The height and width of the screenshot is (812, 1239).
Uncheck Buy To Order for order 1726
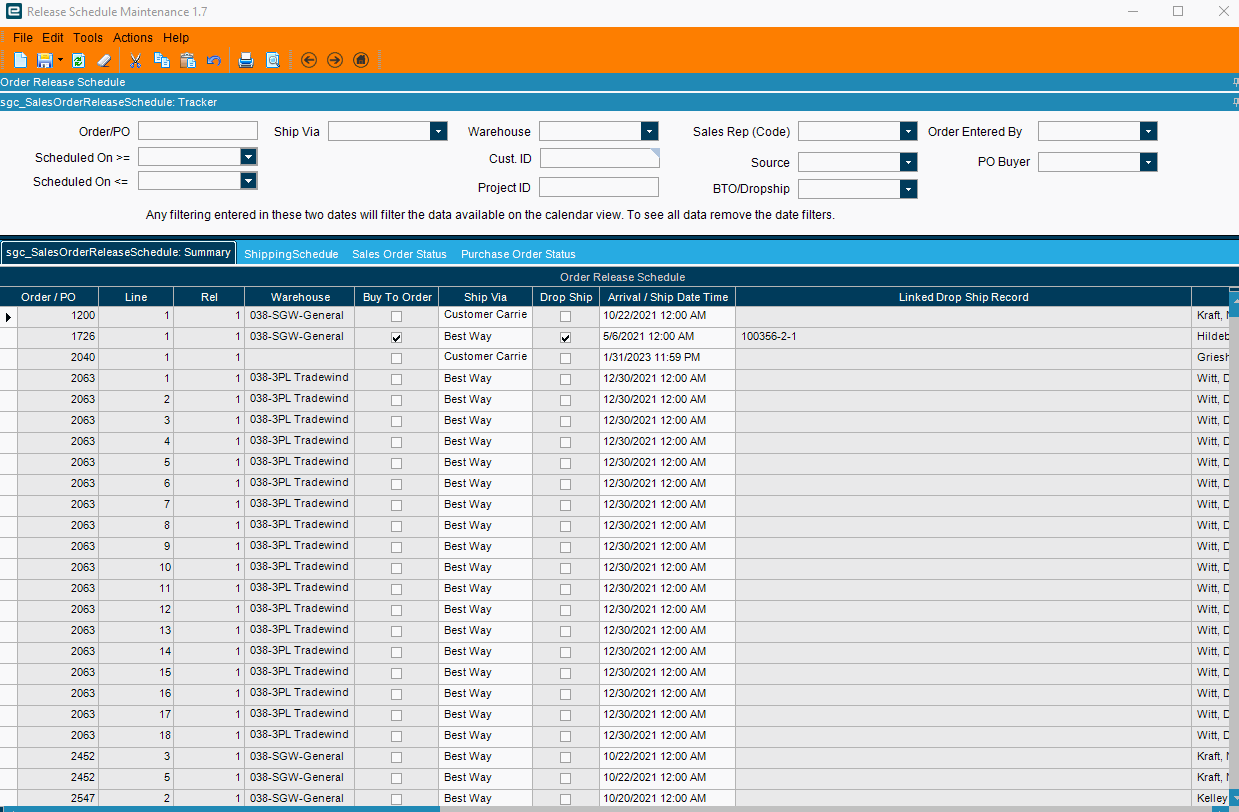click(397, 338)
